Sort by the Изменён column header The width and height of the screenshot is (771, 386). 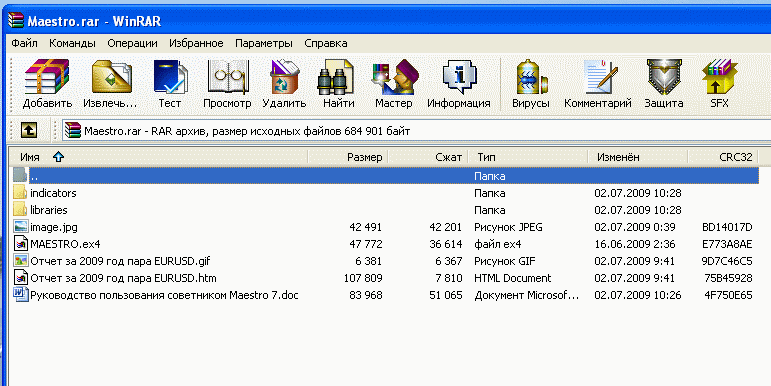point(638,157)
